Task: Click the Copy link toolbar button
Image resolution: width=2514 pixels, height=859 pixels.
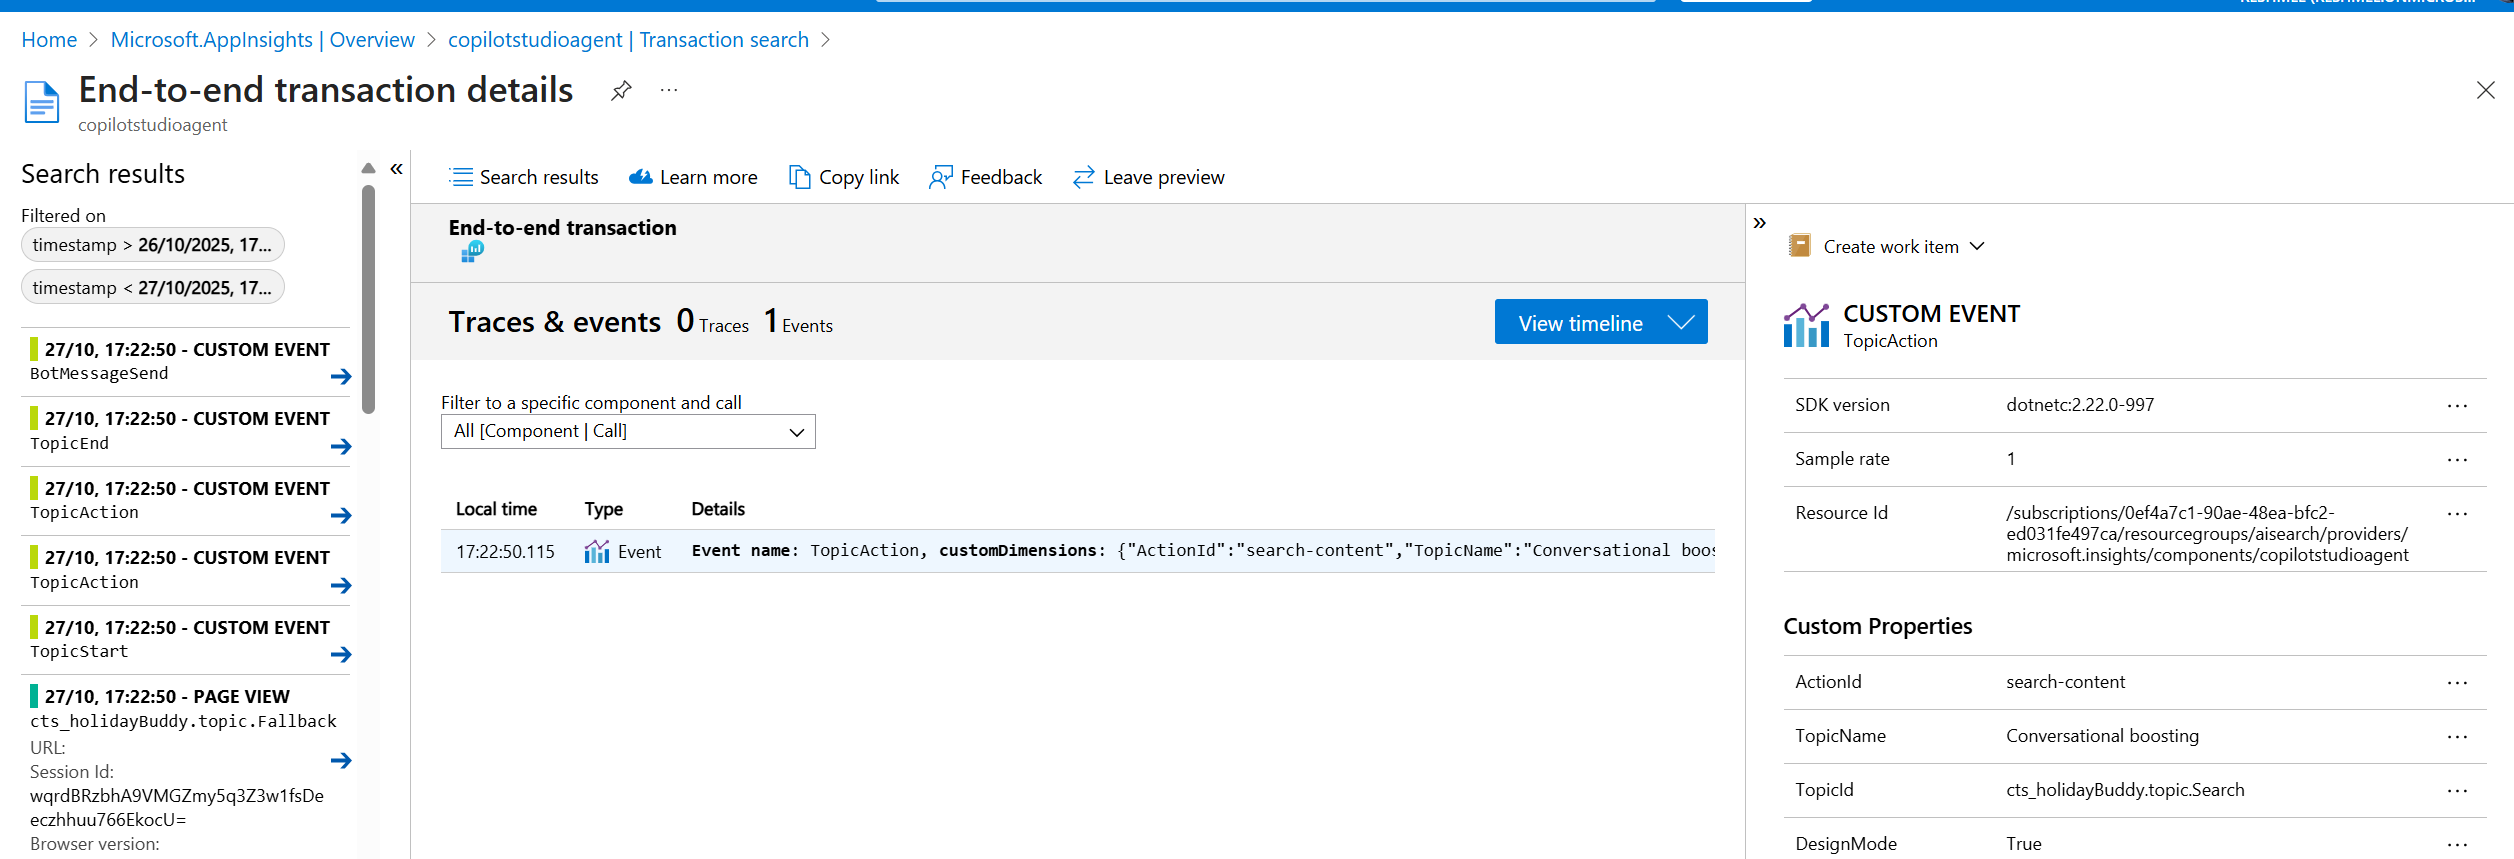Action: pyautogui.click(x=844, y=178)
